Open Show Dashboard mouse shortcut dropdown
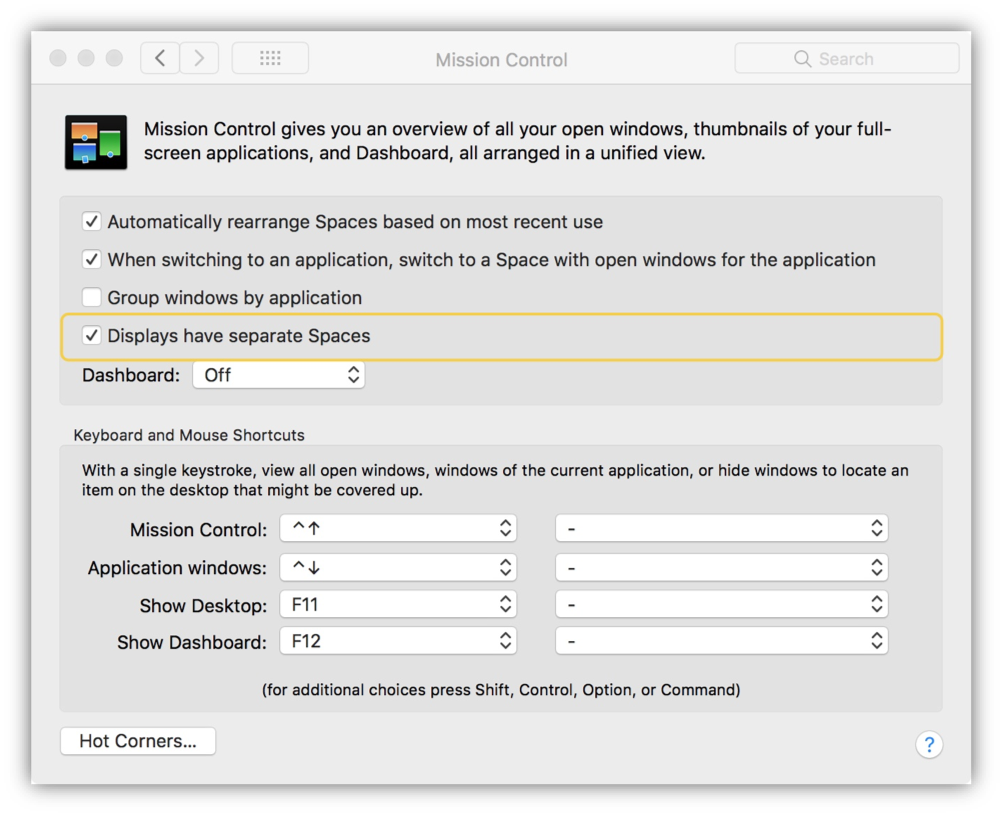 click(721, 642)
